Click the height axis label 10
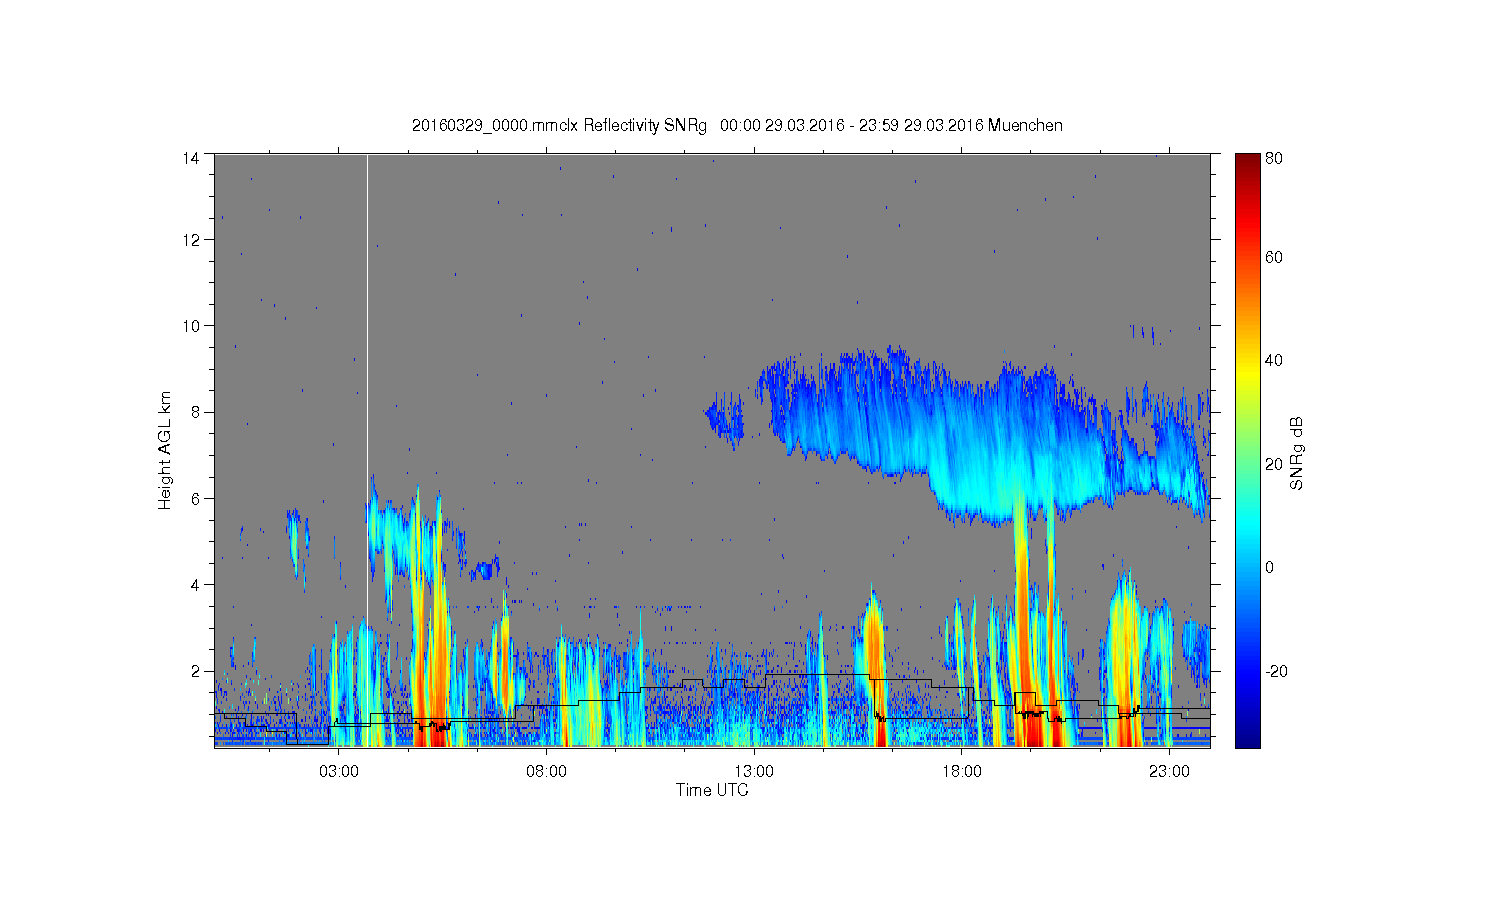This screenshot has width=1500, height=900. [x=190, y=325]
